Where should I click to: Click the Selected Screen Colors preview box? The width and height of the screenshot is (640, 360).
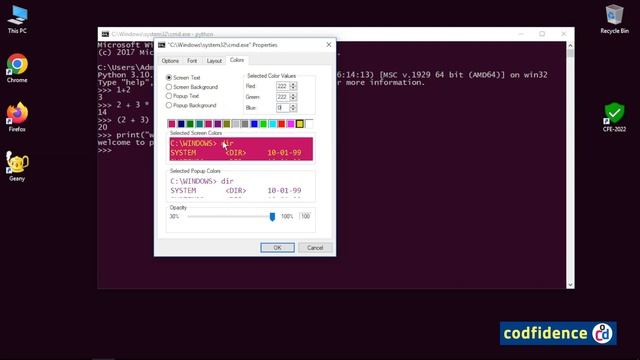coord(241,149)
